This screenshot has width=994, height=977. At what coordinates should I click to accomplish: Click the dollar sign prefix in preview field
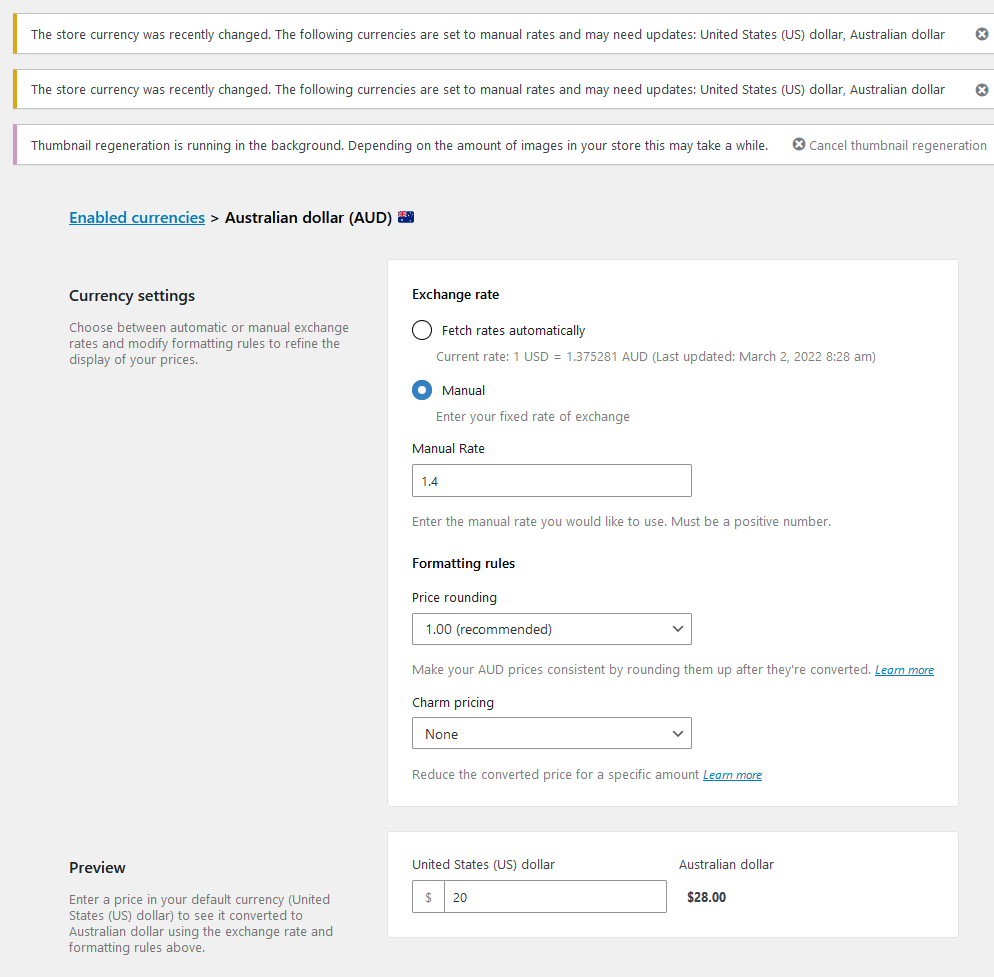[429, 897]
